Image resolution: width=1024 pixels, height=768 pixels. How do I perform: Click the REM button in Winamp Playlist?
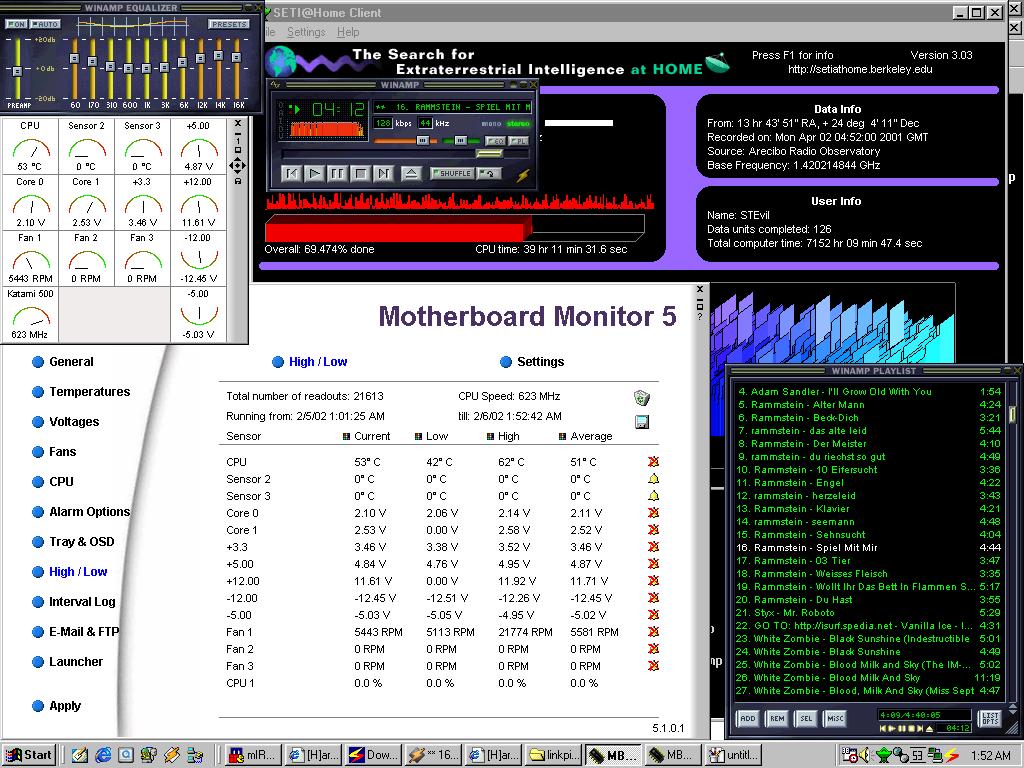tap(777, 718)
